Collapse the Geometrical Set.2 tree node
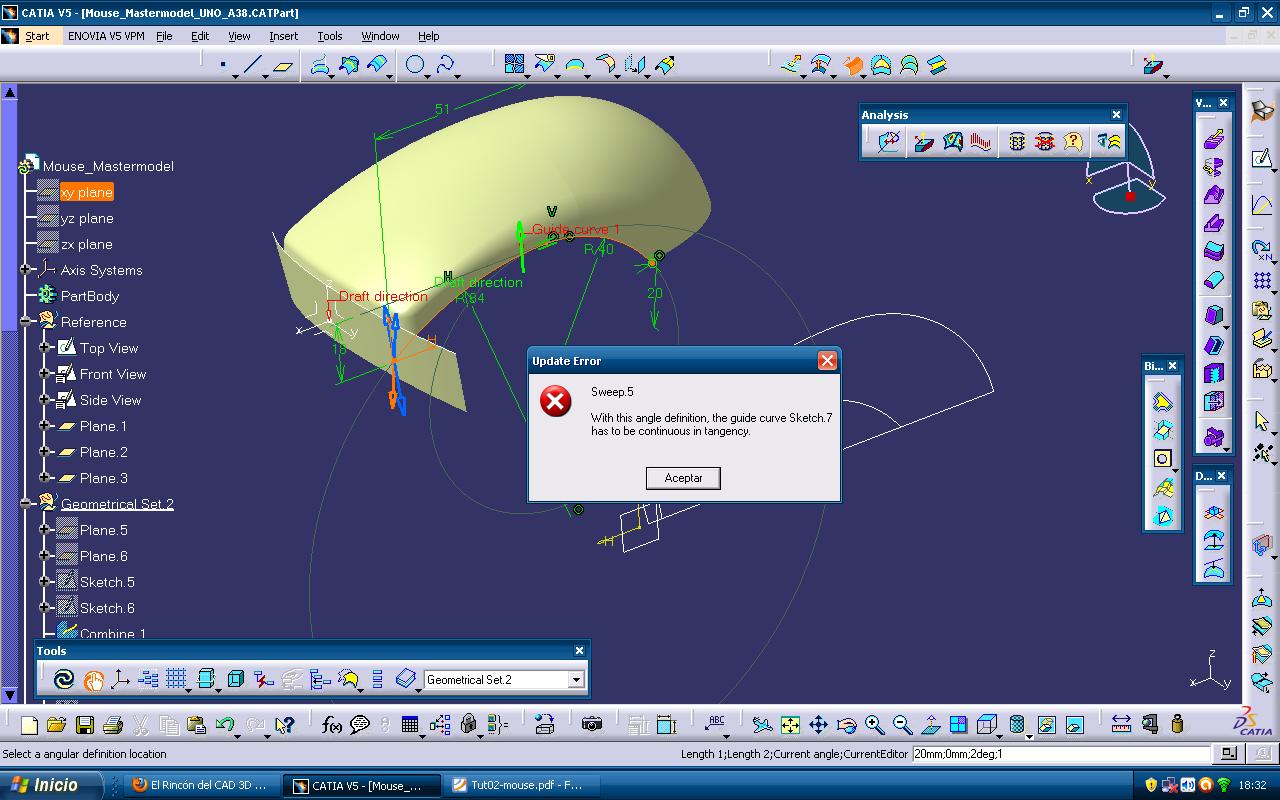 tap(26, 504)
